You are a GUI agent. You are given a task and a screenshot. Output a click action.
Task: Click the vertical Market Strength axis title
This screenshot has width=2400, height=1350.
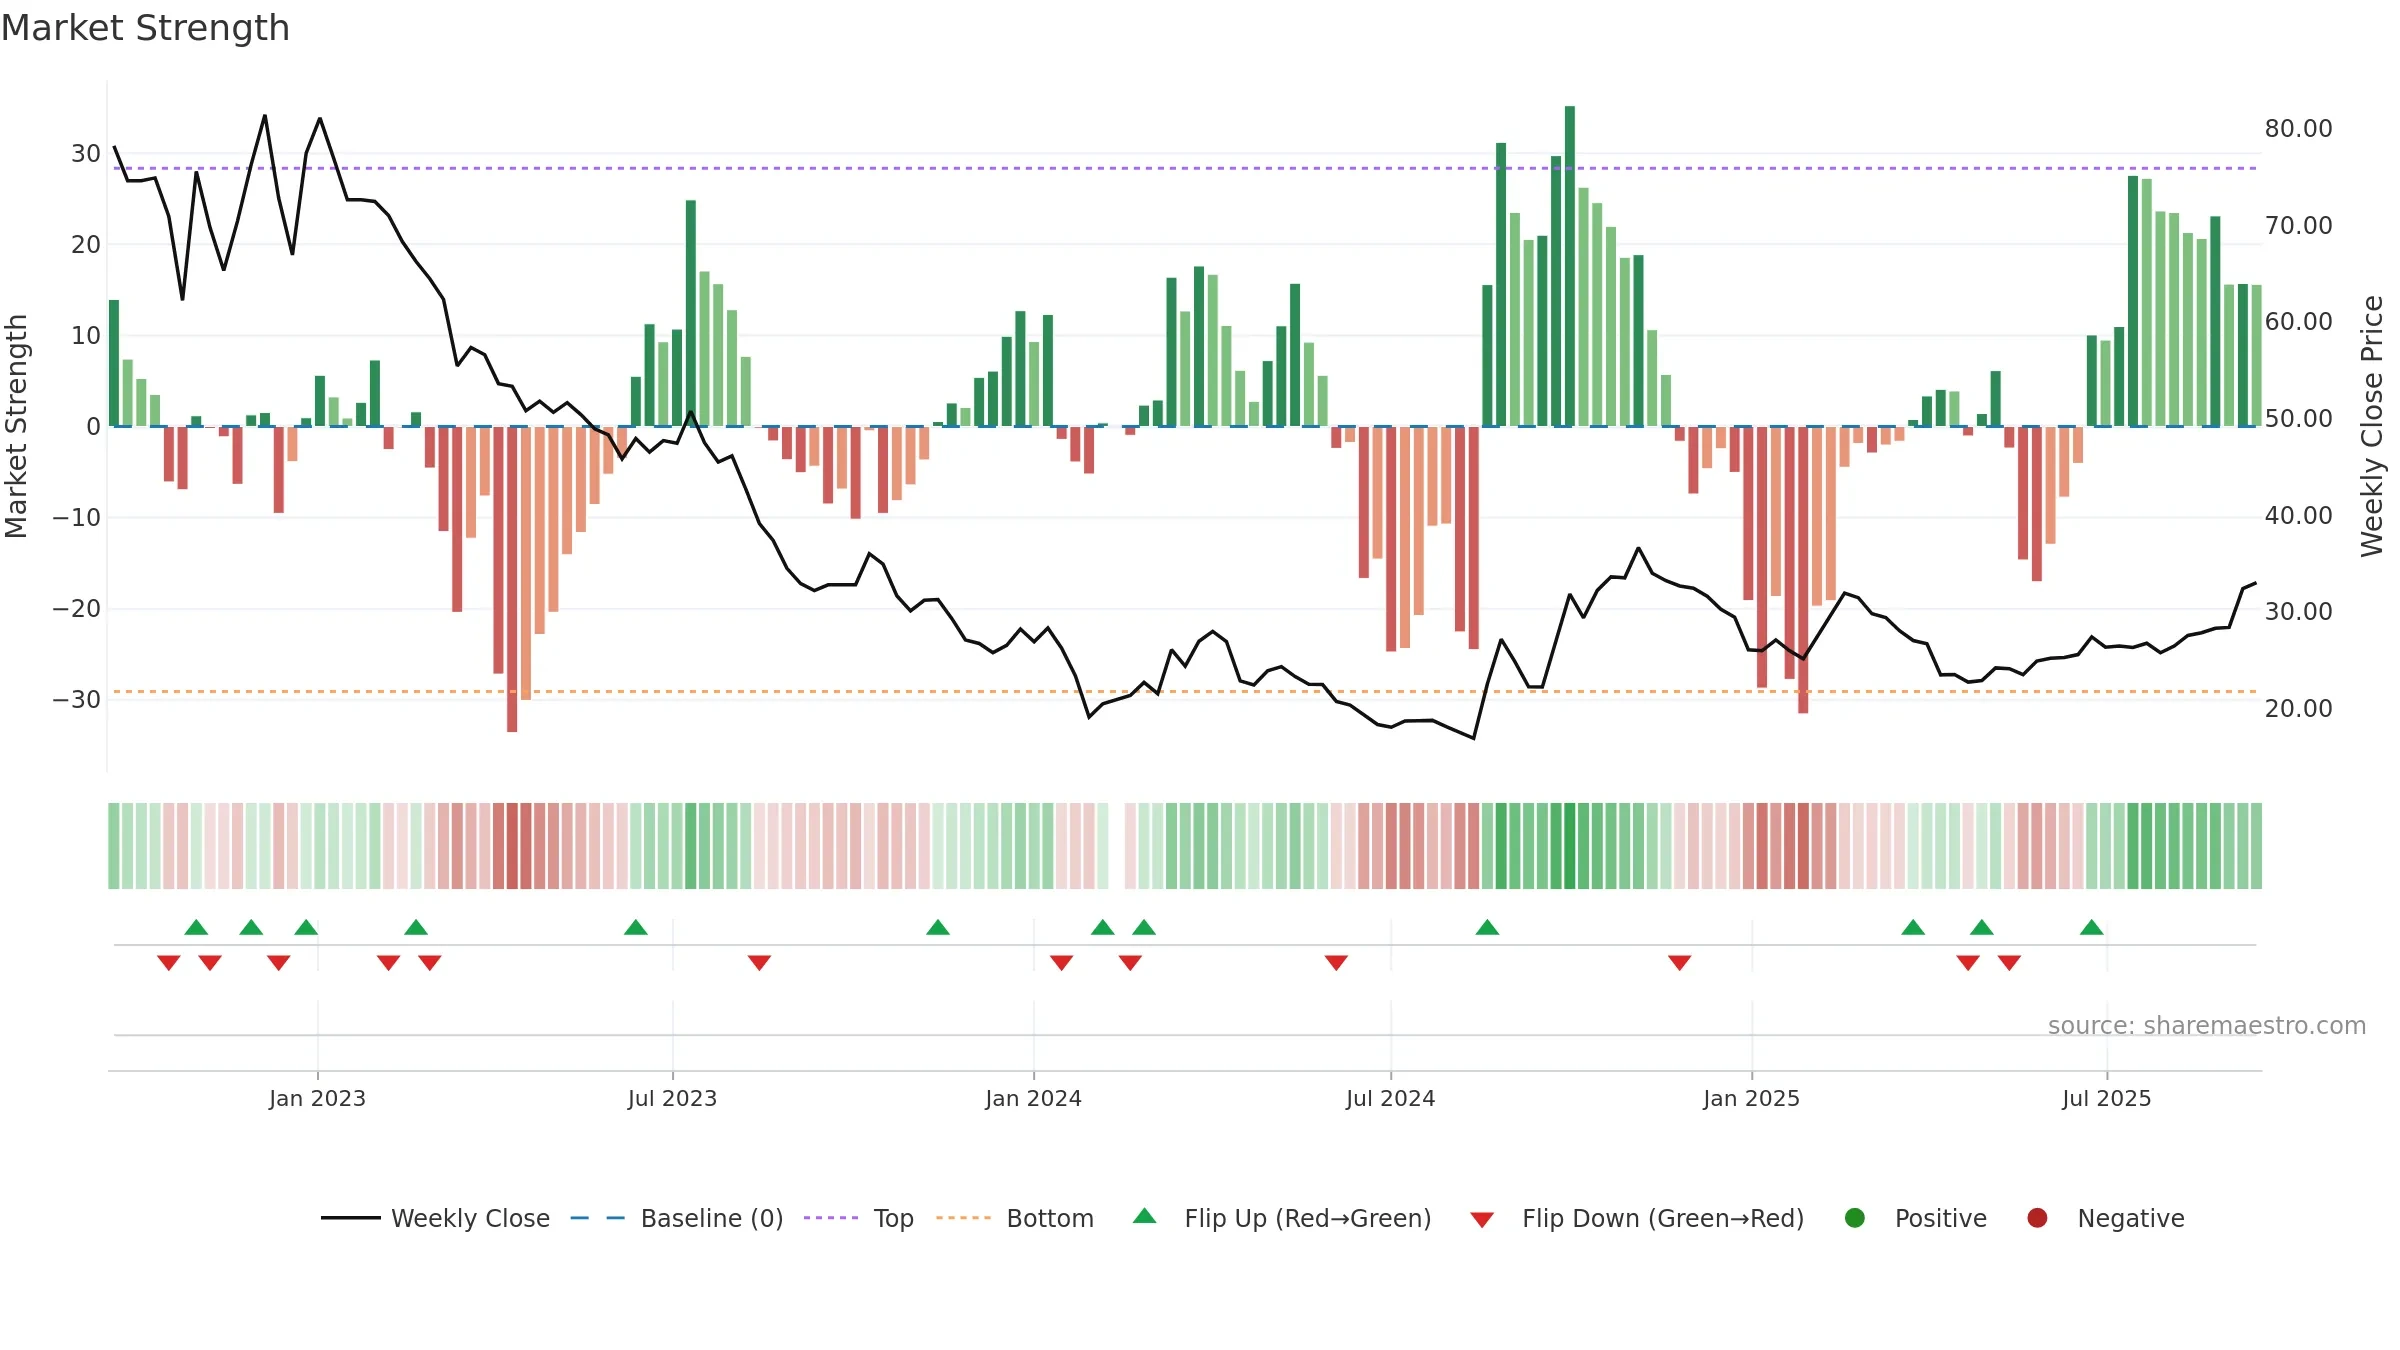[x=16, y=426]
